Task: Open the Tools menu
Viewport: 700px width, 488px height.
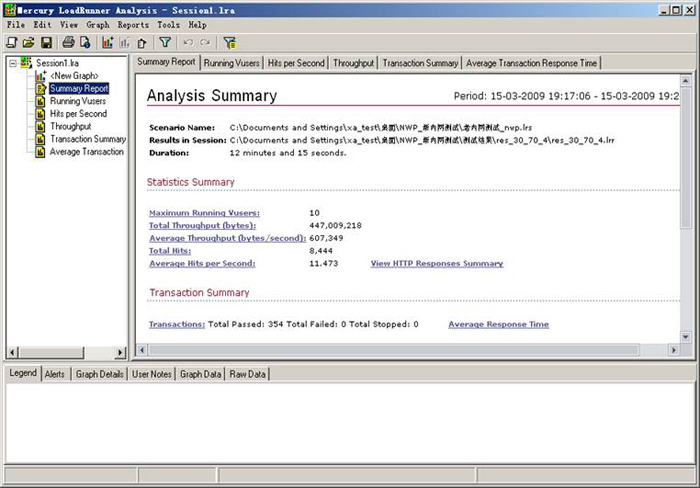Action: (168, 25)
